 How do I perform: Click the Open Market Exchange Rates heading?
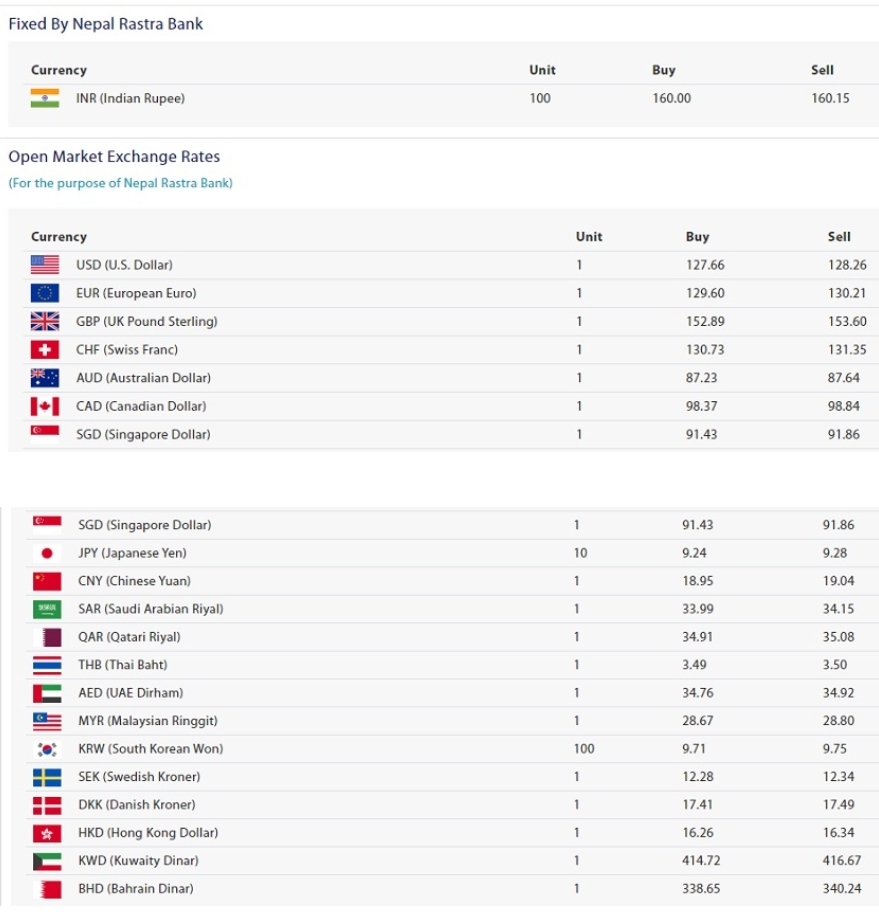[114, 156]
